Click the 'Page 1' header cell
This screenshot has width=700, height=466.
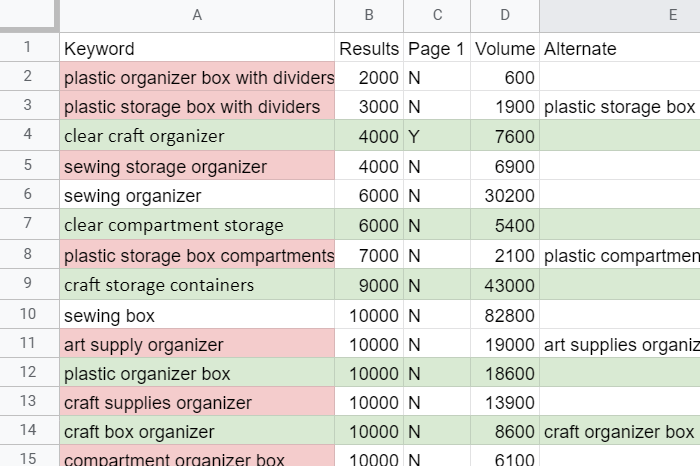point(437,47)
